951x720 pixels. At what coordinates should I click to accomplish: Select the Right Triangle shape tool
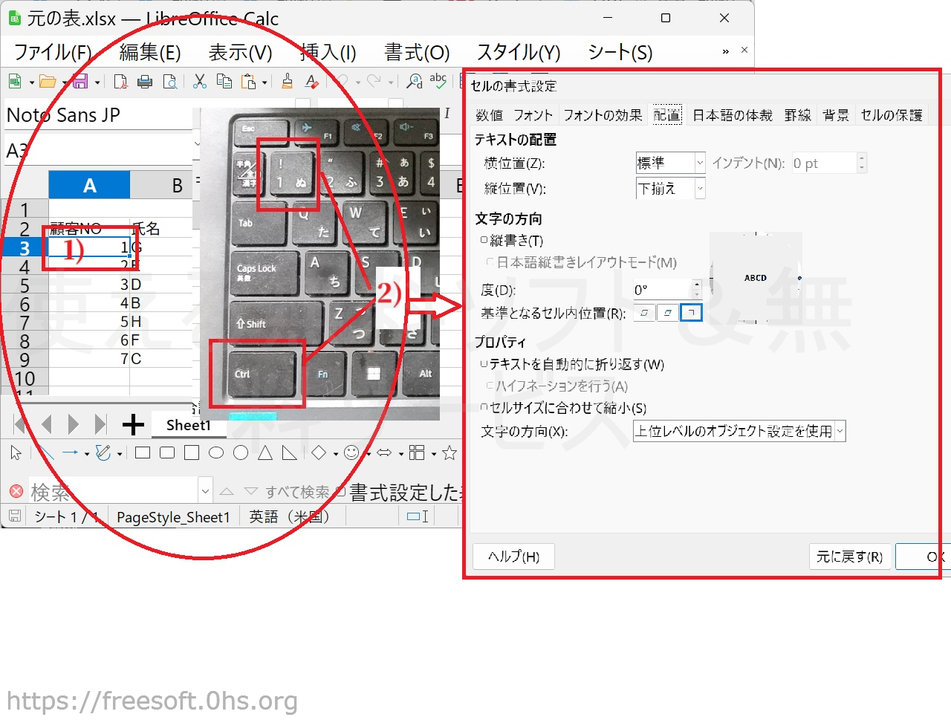289,453
